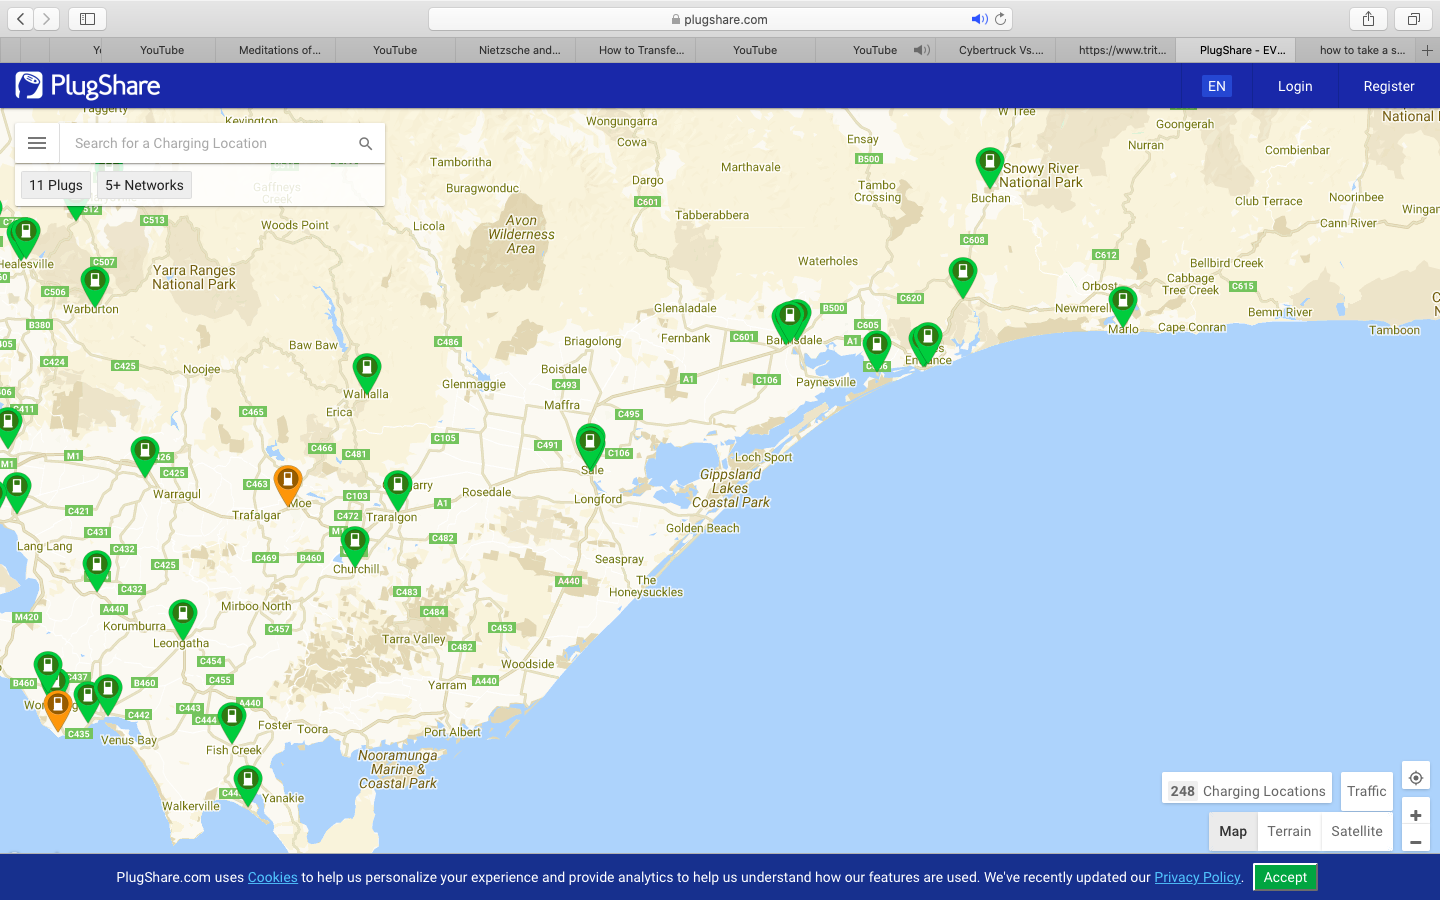Click the search magnifier icon
The image size is (1440, 900).
[x=366, y=144]
